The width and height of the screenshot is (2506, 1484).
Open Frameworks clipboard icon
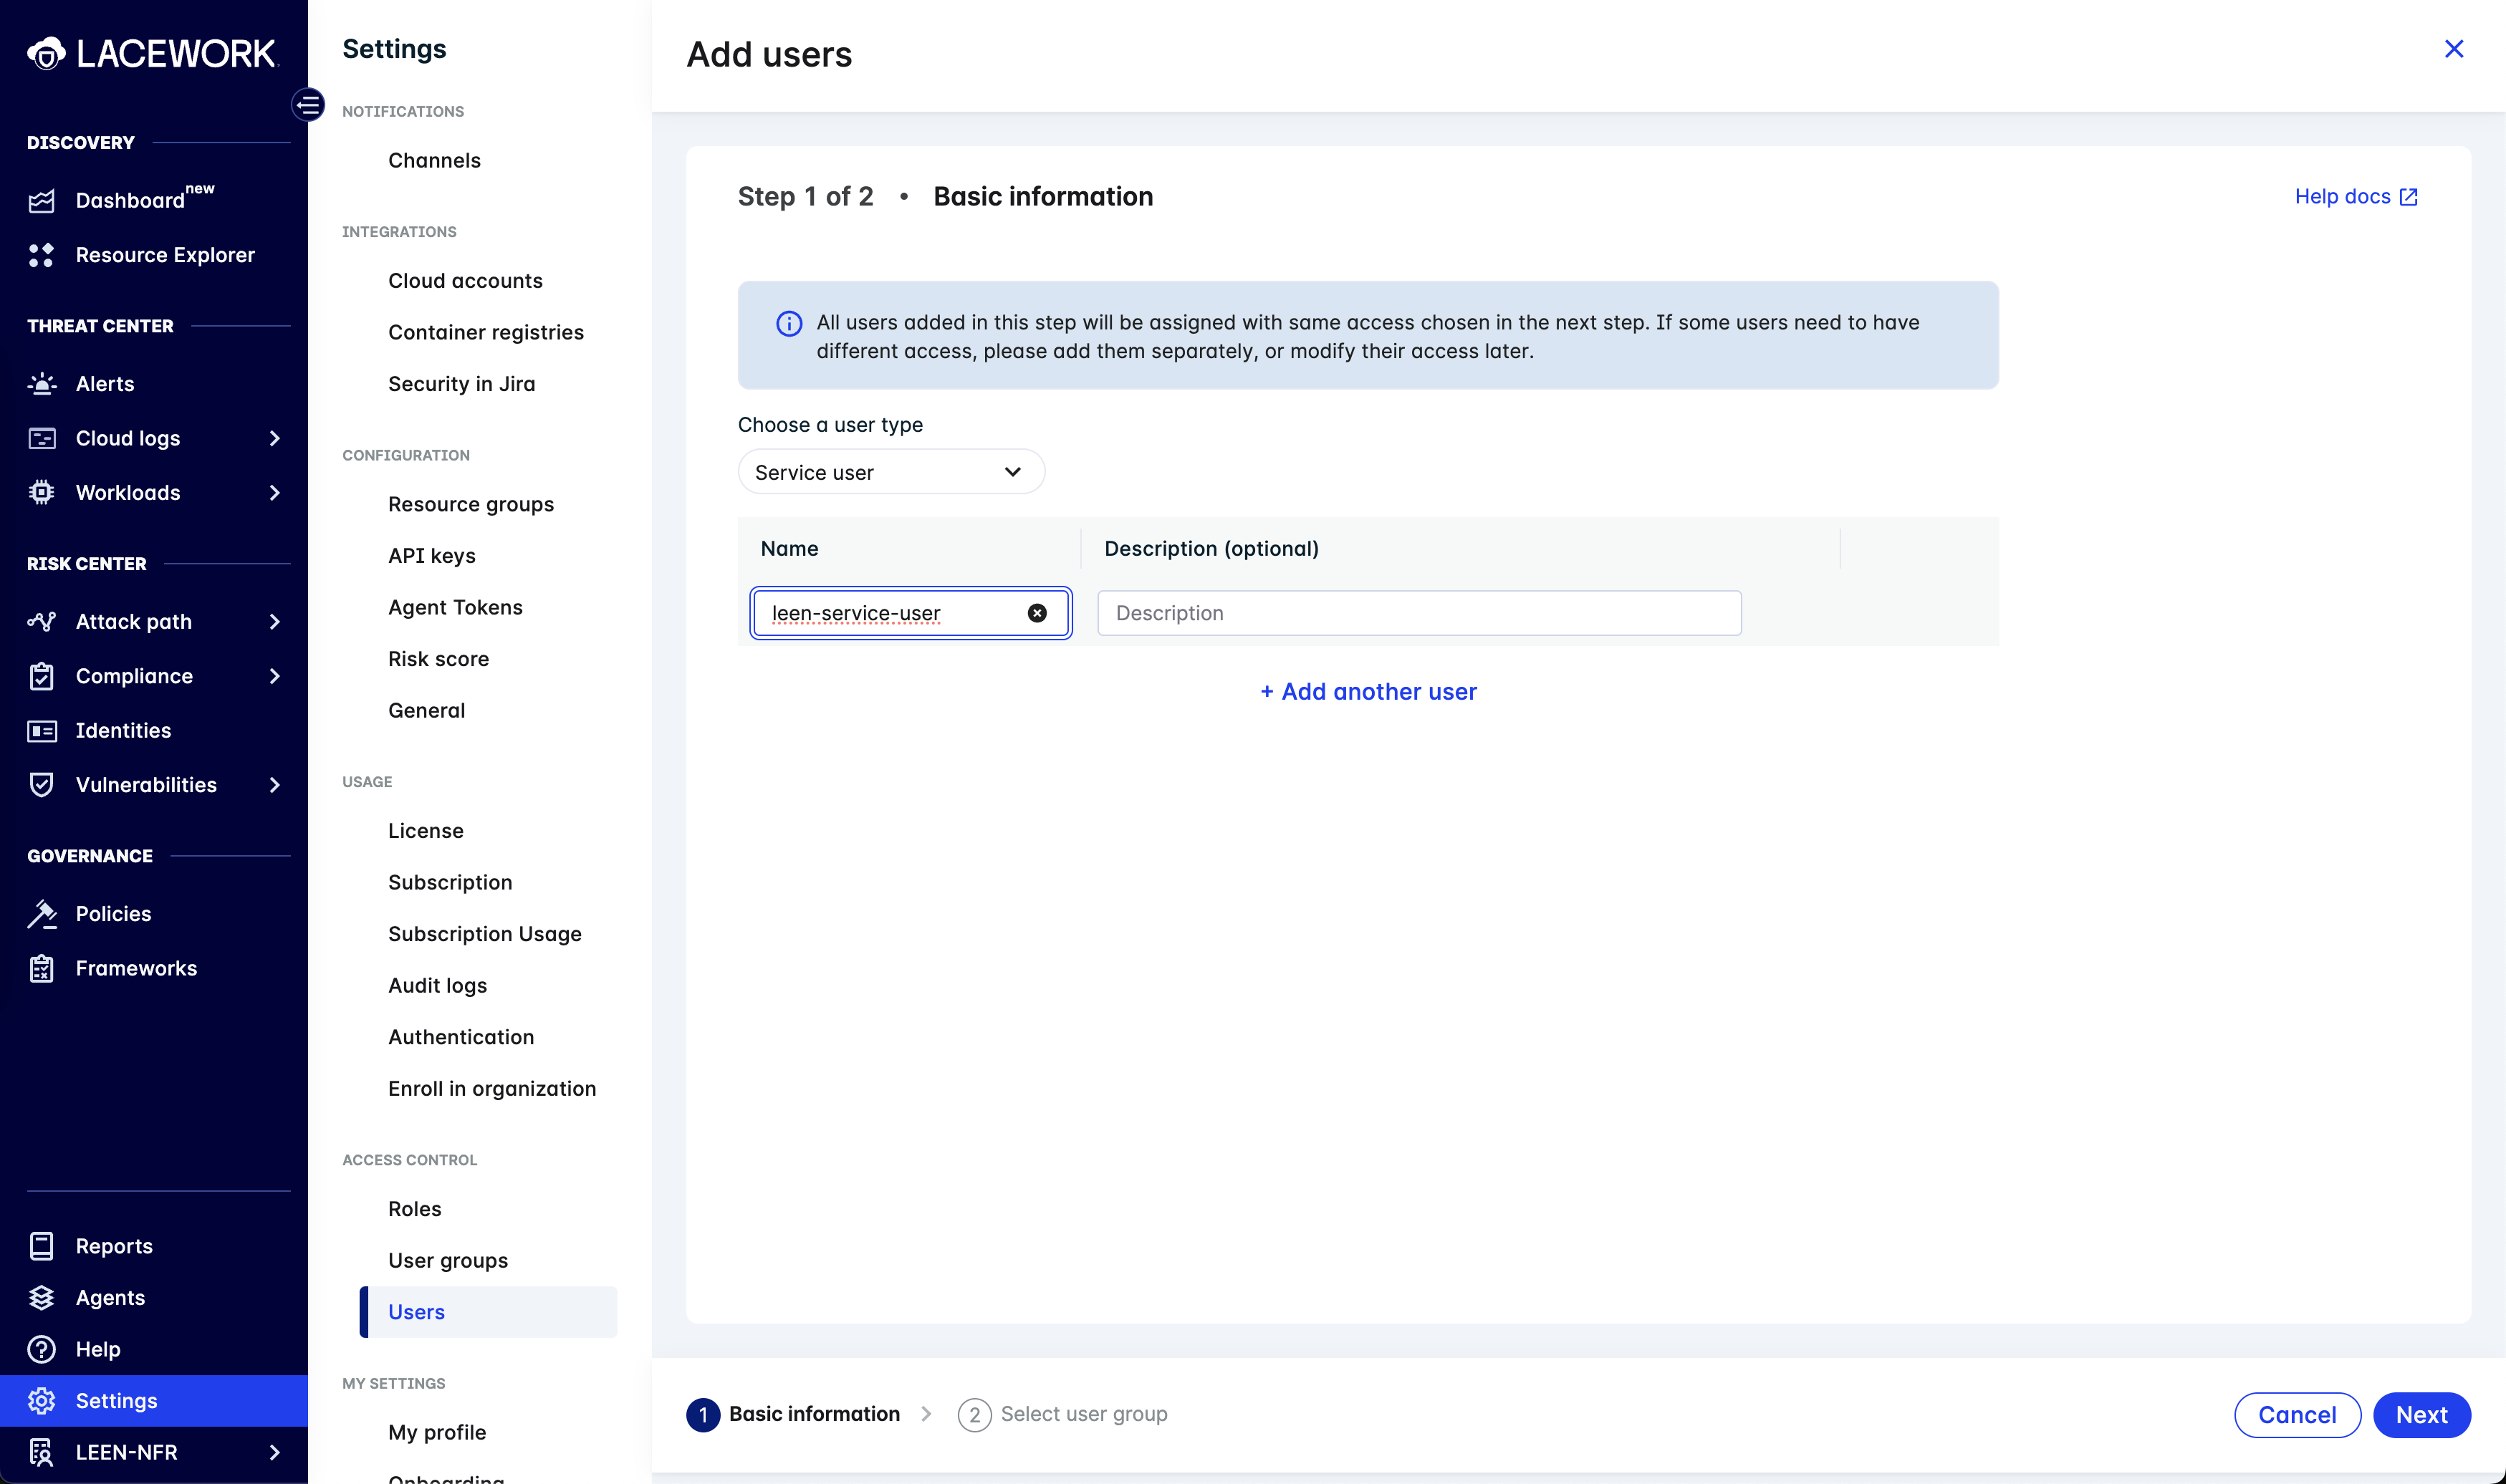pos(42,968)
